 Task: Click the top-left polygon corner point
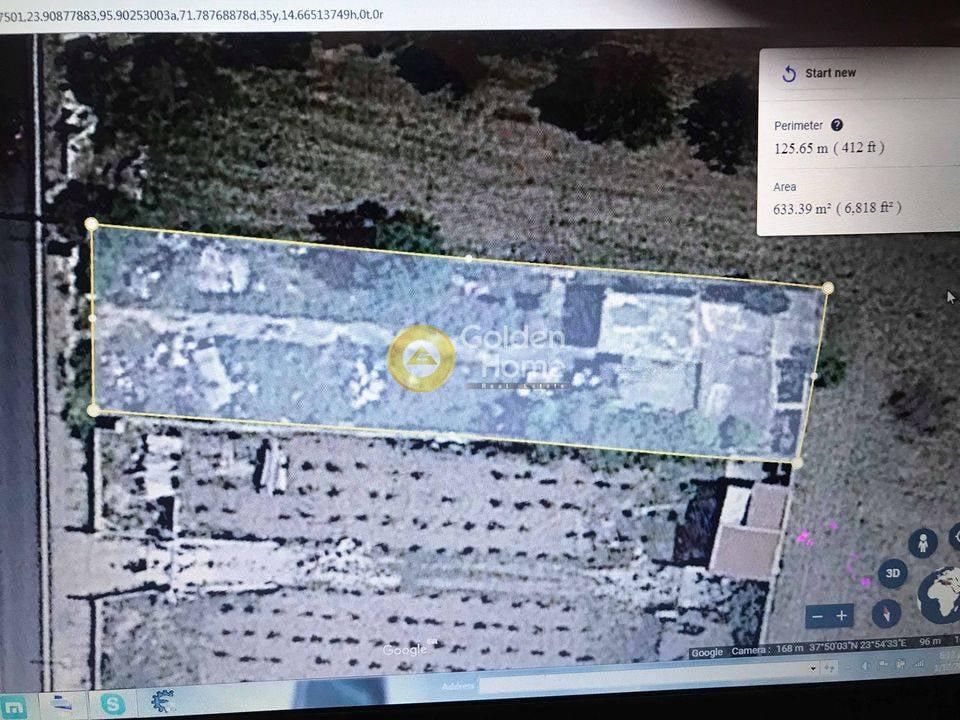92,224
